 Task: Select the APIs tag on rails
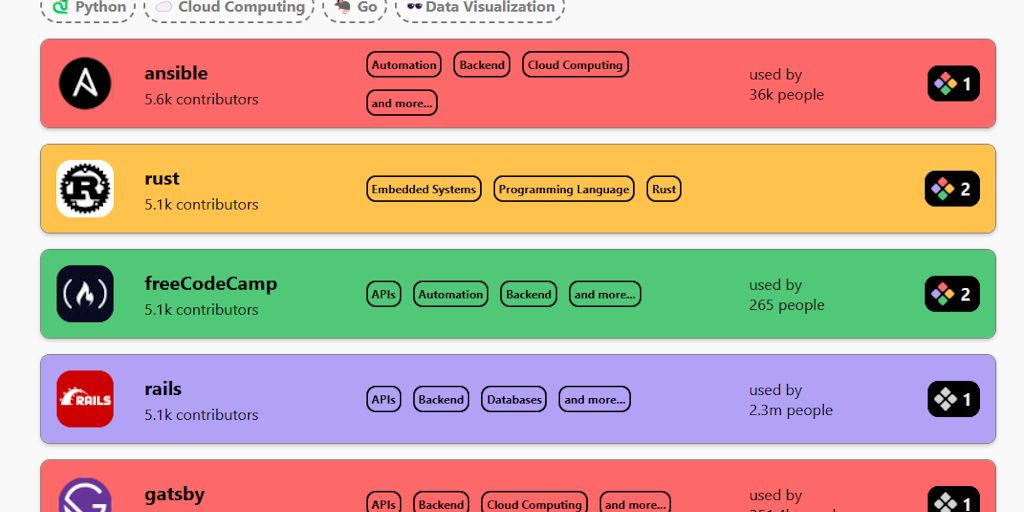[x=383, y=400]
